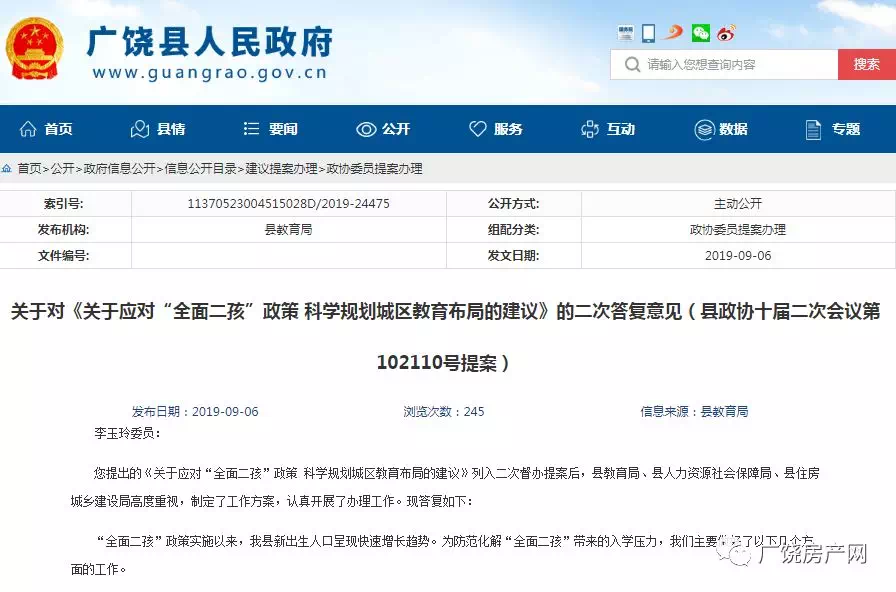
Task: Click the magnifier icon in search box
Action: pos(632,65)
